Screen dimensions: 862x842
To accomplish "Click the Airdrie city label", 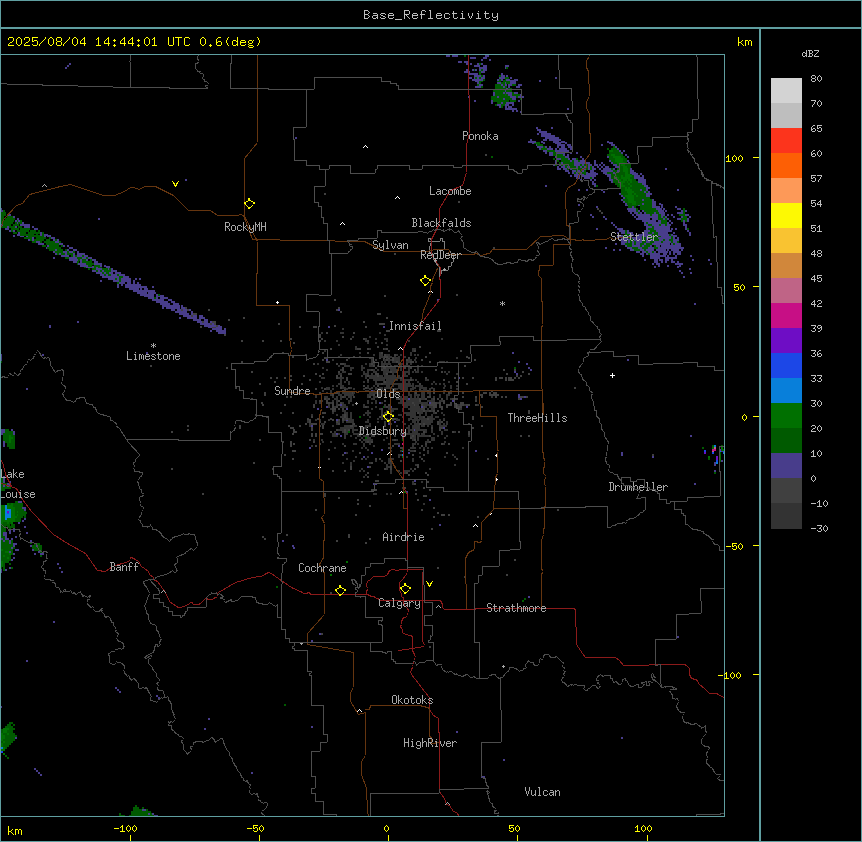I will click(x=403, y=537).
